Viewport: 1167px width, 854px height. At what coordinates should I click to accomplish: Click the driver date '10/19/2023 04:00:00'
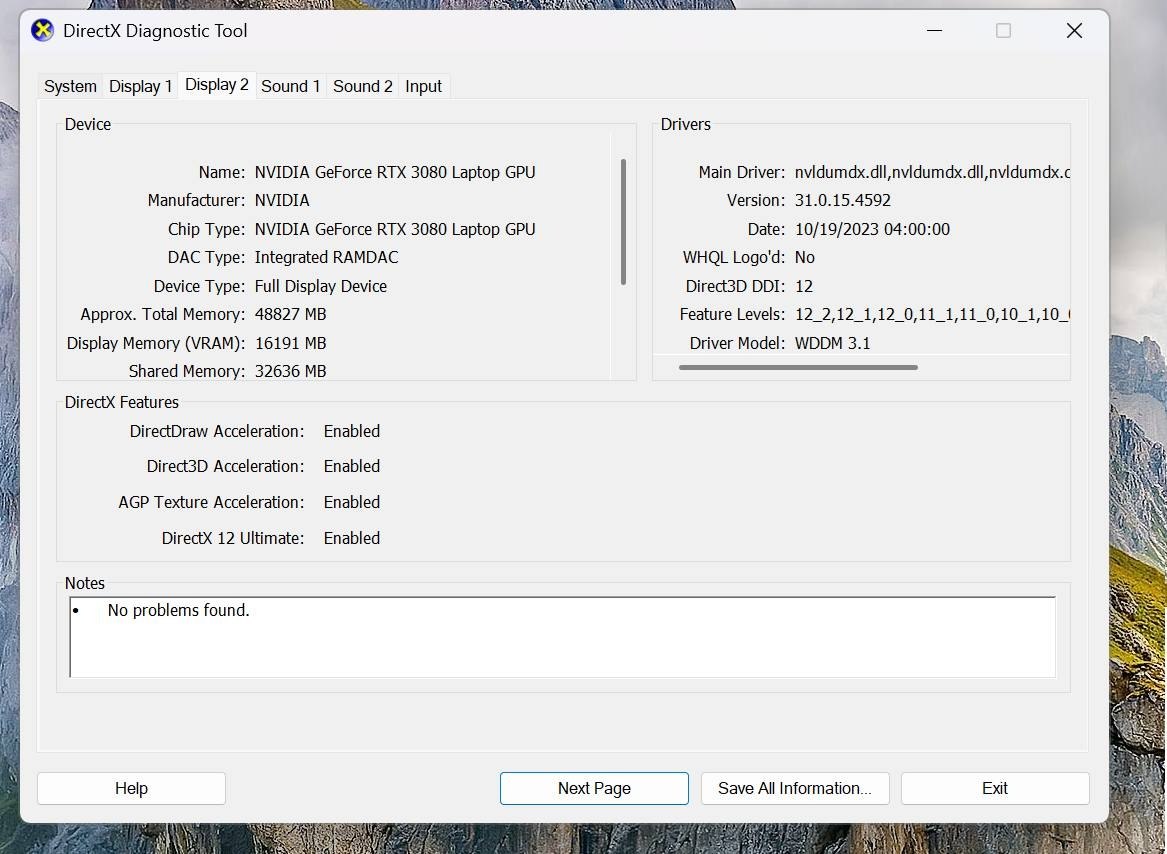point(872,229)
